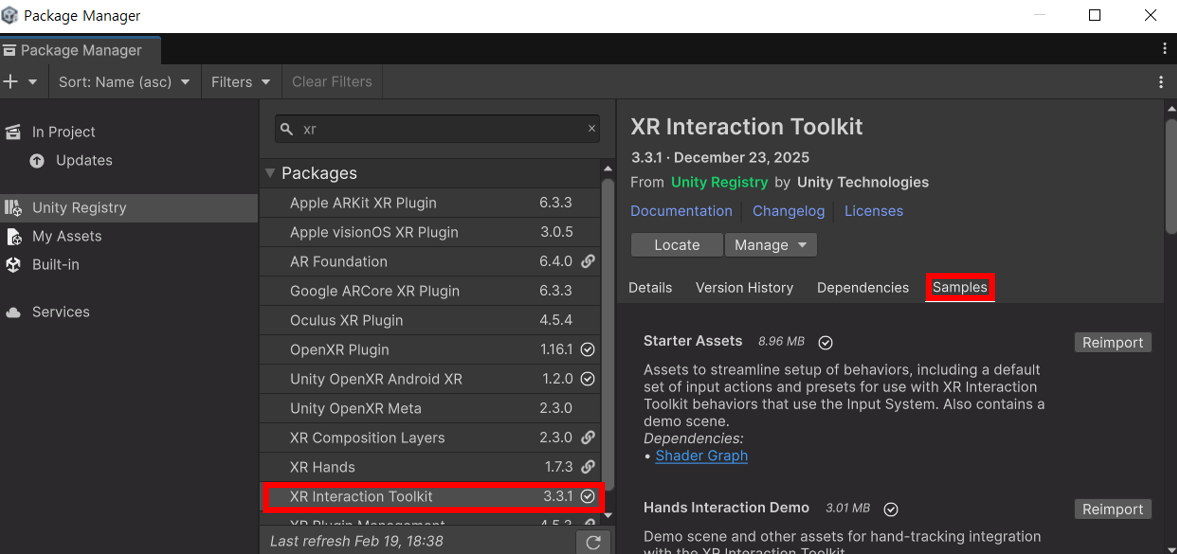
Task: Select Unity OpenXR Meta package
Action: (x=431, y=408)
